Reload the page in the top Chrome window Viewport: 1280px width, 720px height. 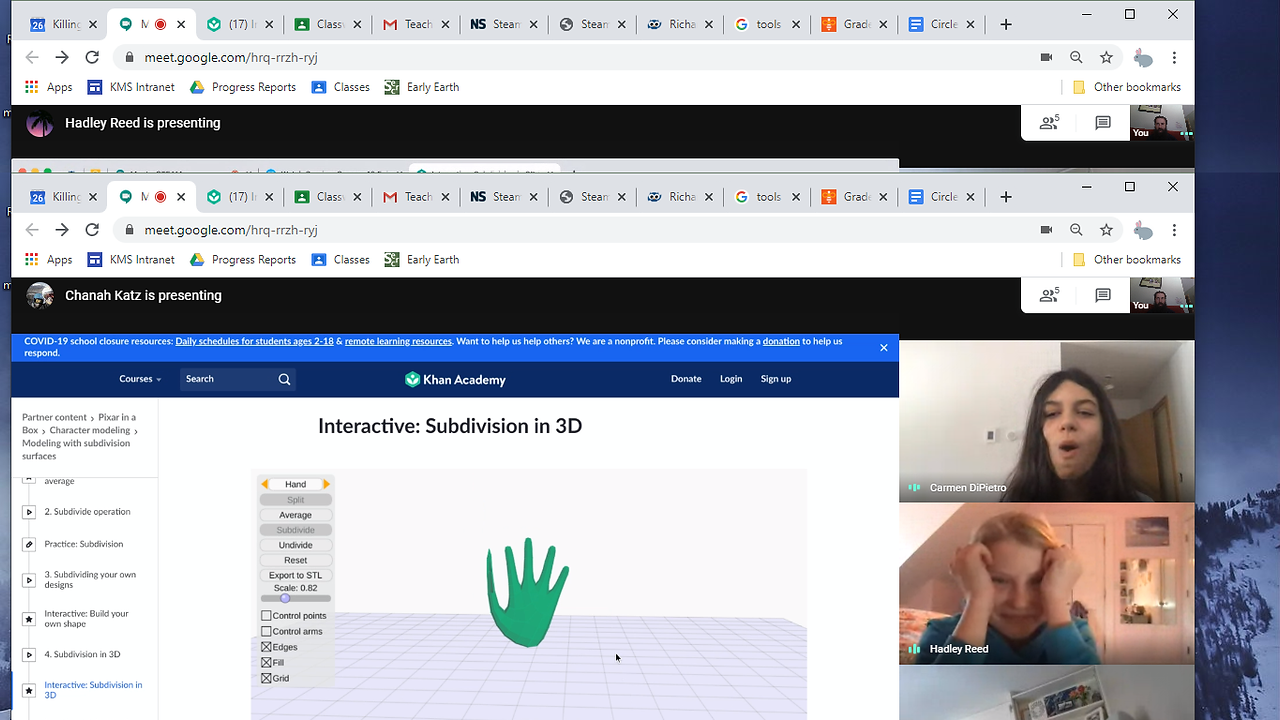pyautogui.click(x=92, y=58)
